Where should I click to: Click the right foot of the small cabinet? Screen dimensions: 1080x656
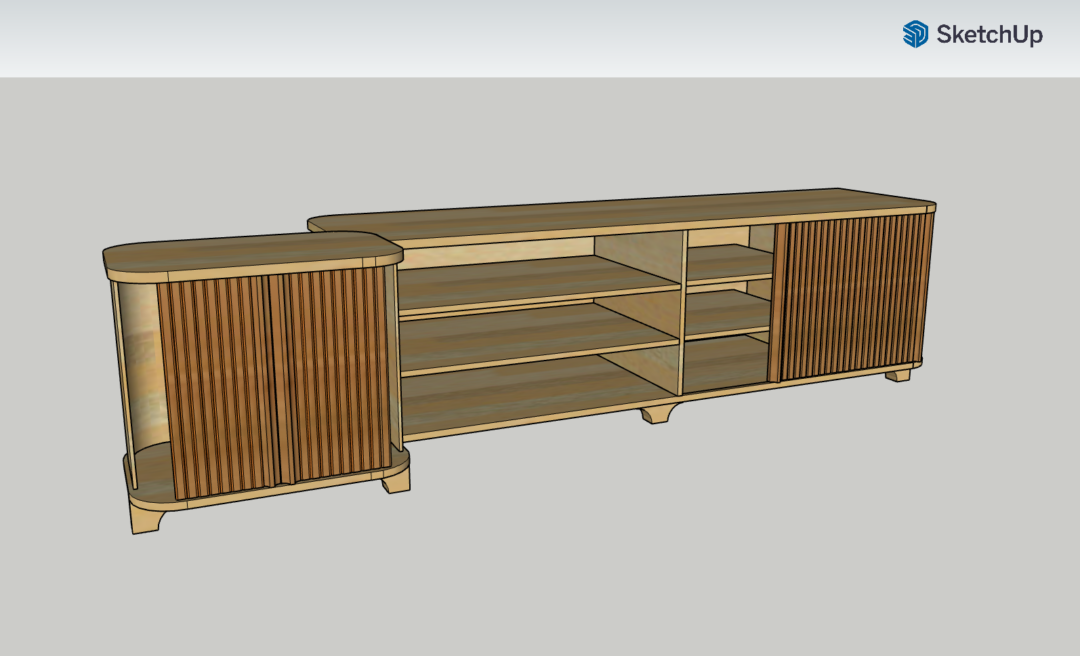click(395, 480)
